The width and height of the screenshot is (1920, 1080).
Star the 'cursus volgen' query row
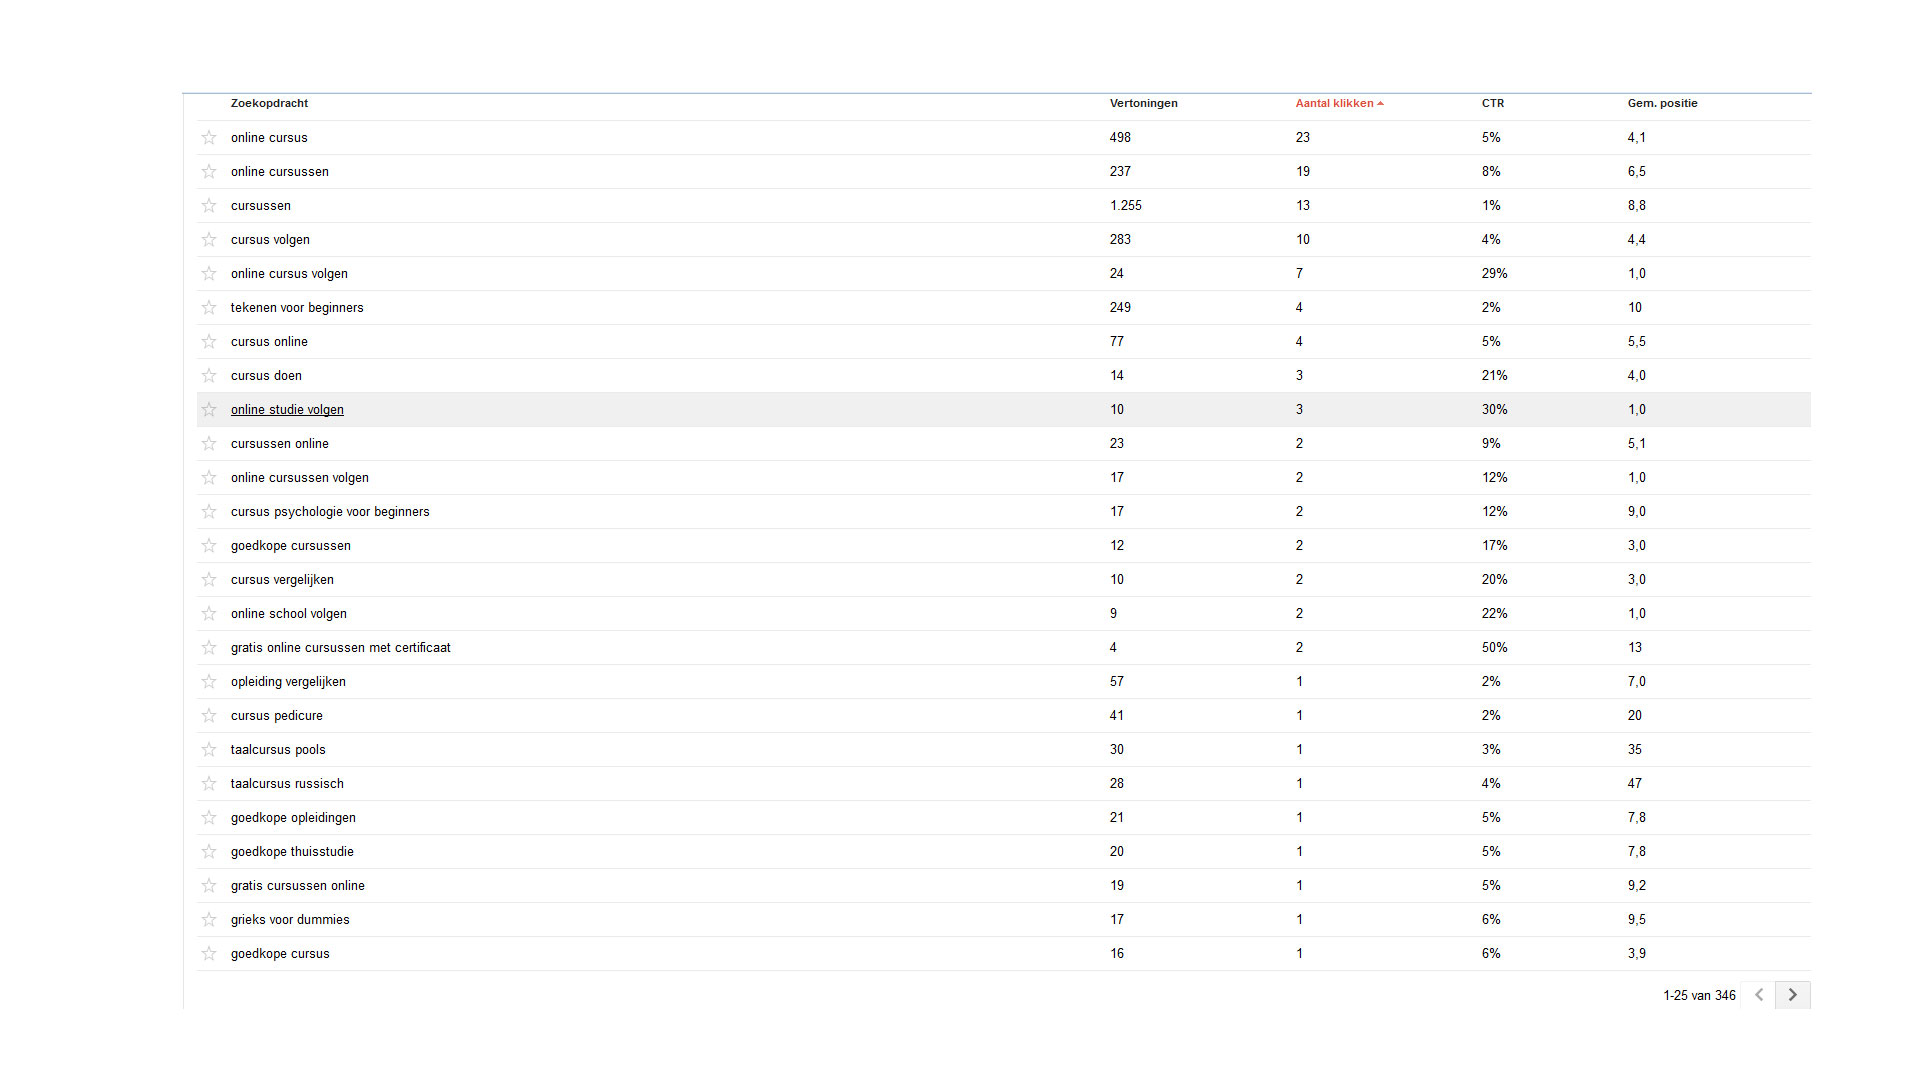209,240
